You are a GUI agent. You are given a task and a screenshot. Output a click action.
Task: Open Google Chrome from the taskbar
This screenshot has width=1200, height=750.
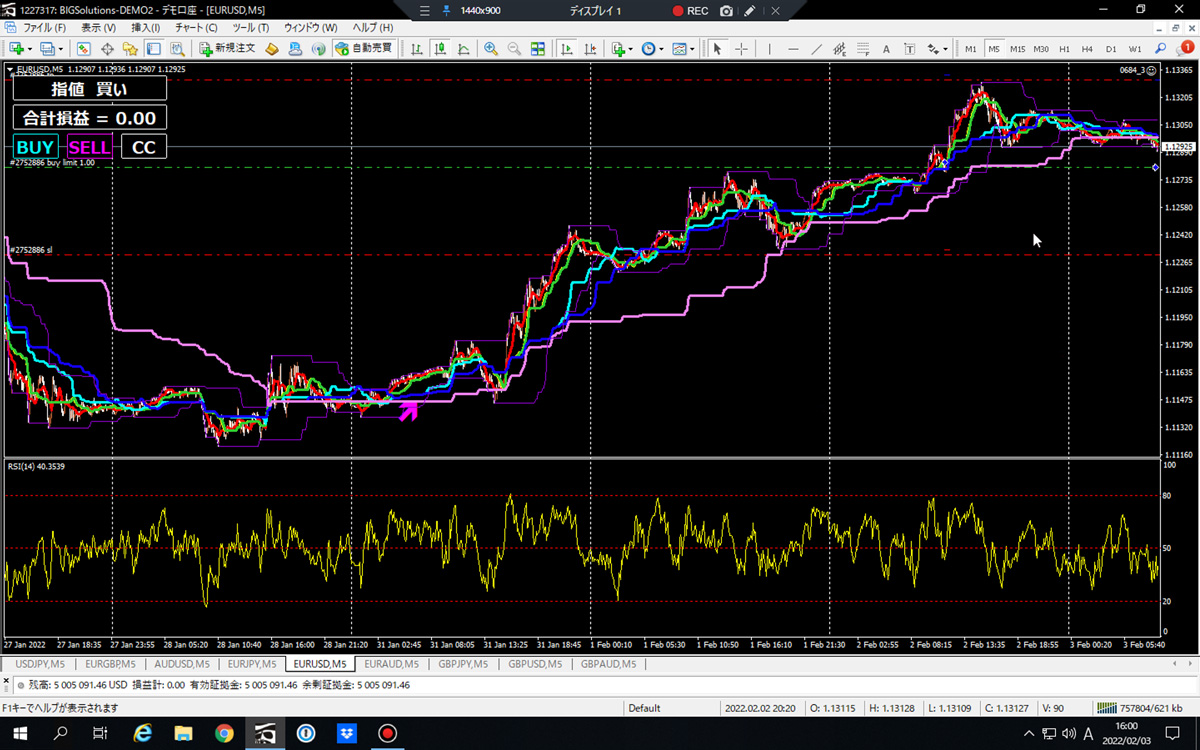tap(222, 734)
